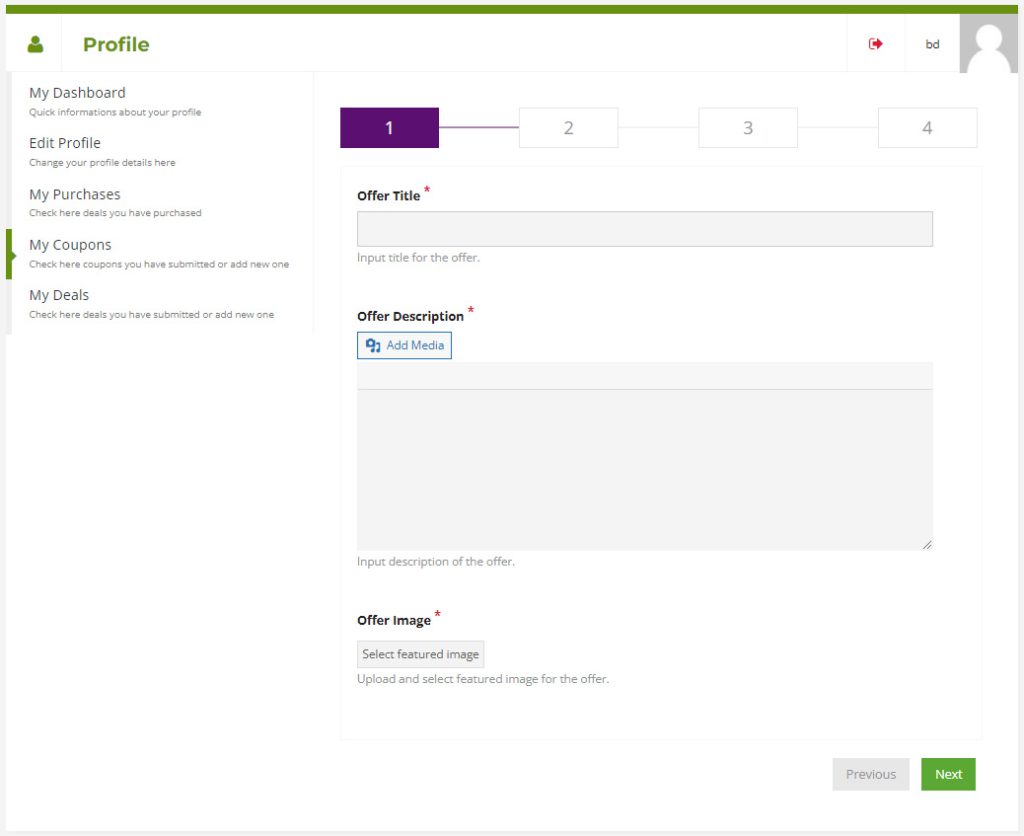Select step 1 of the wizard
1024x836 pixels.
click(389, 128)
